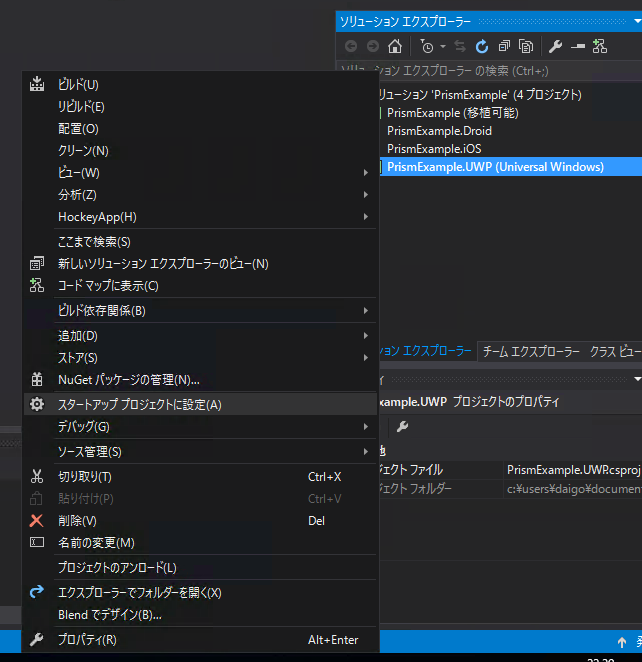Click the Forward arrow in Solution Explorer toolbar
This screenshot has height=662, width=642.
coord(373,46)
